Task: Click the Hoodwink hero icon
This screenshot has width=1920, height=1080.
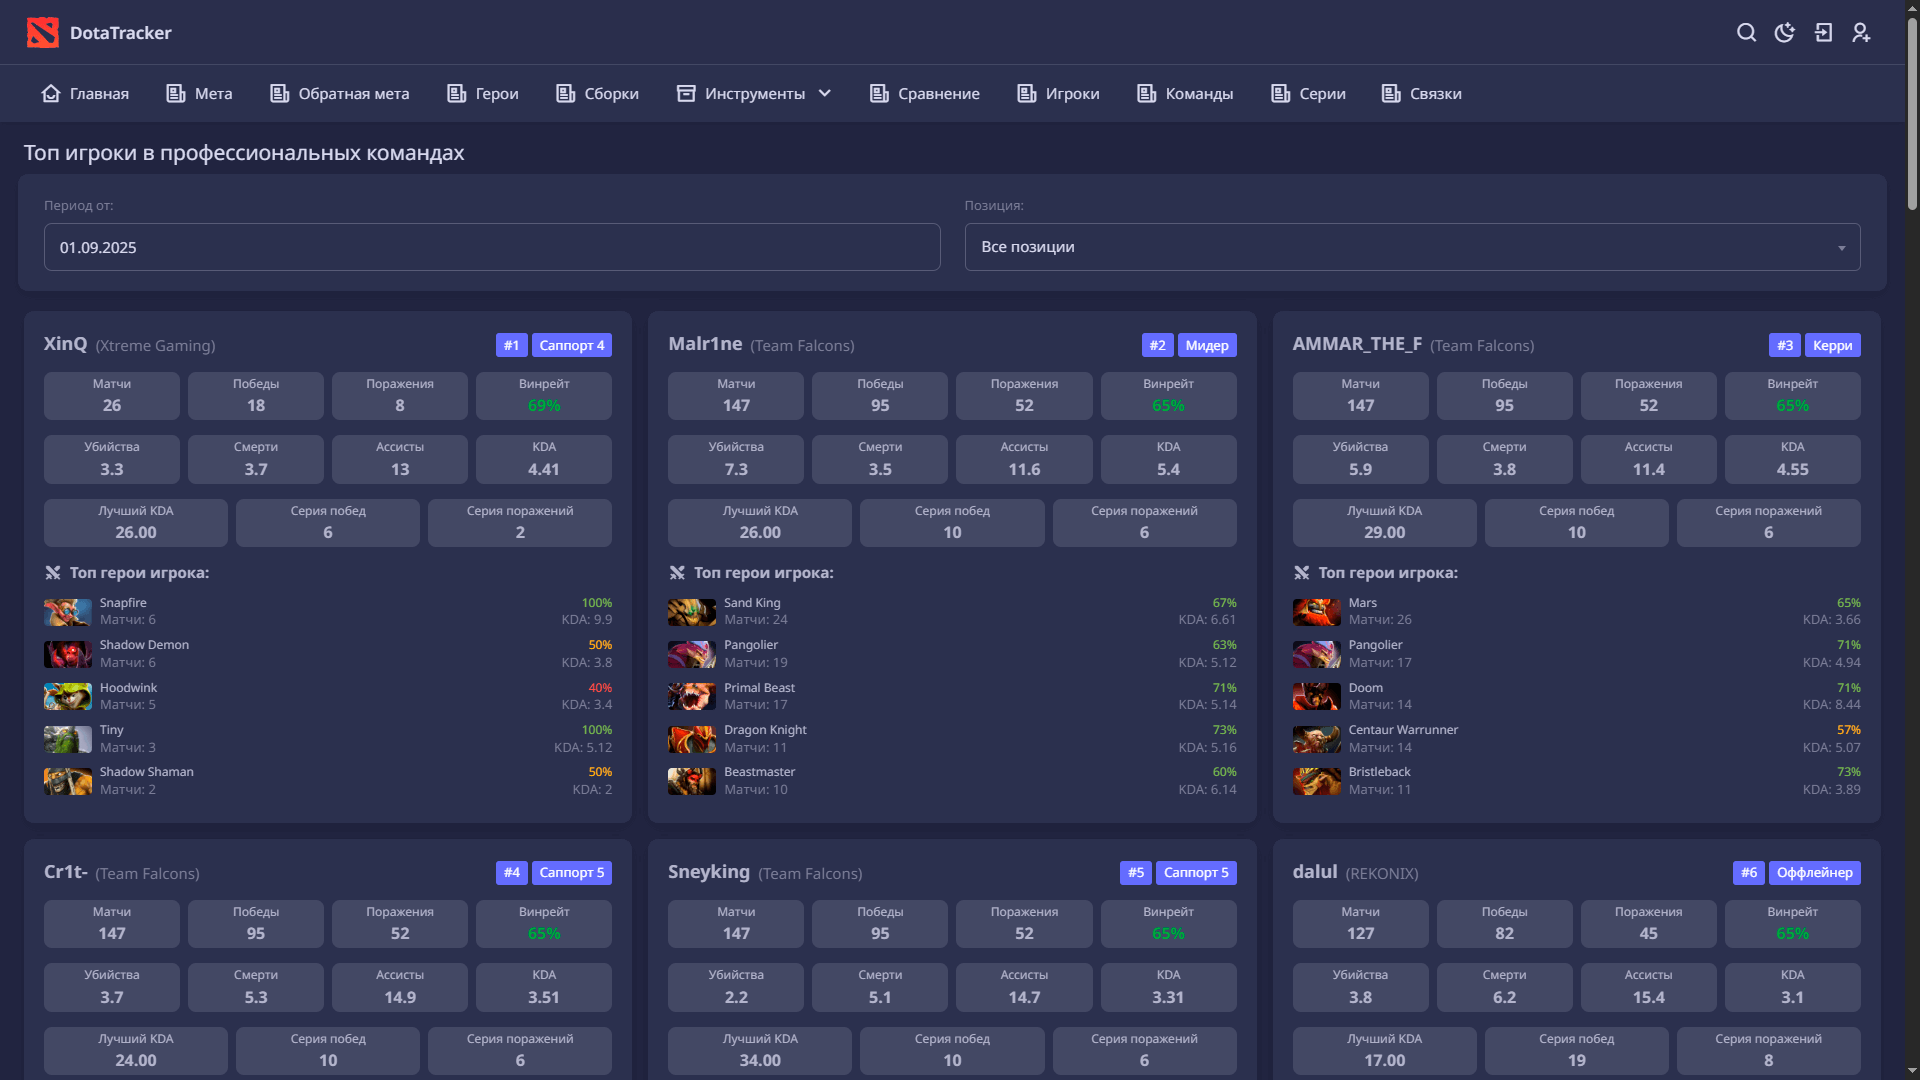Action: (68, 696)
